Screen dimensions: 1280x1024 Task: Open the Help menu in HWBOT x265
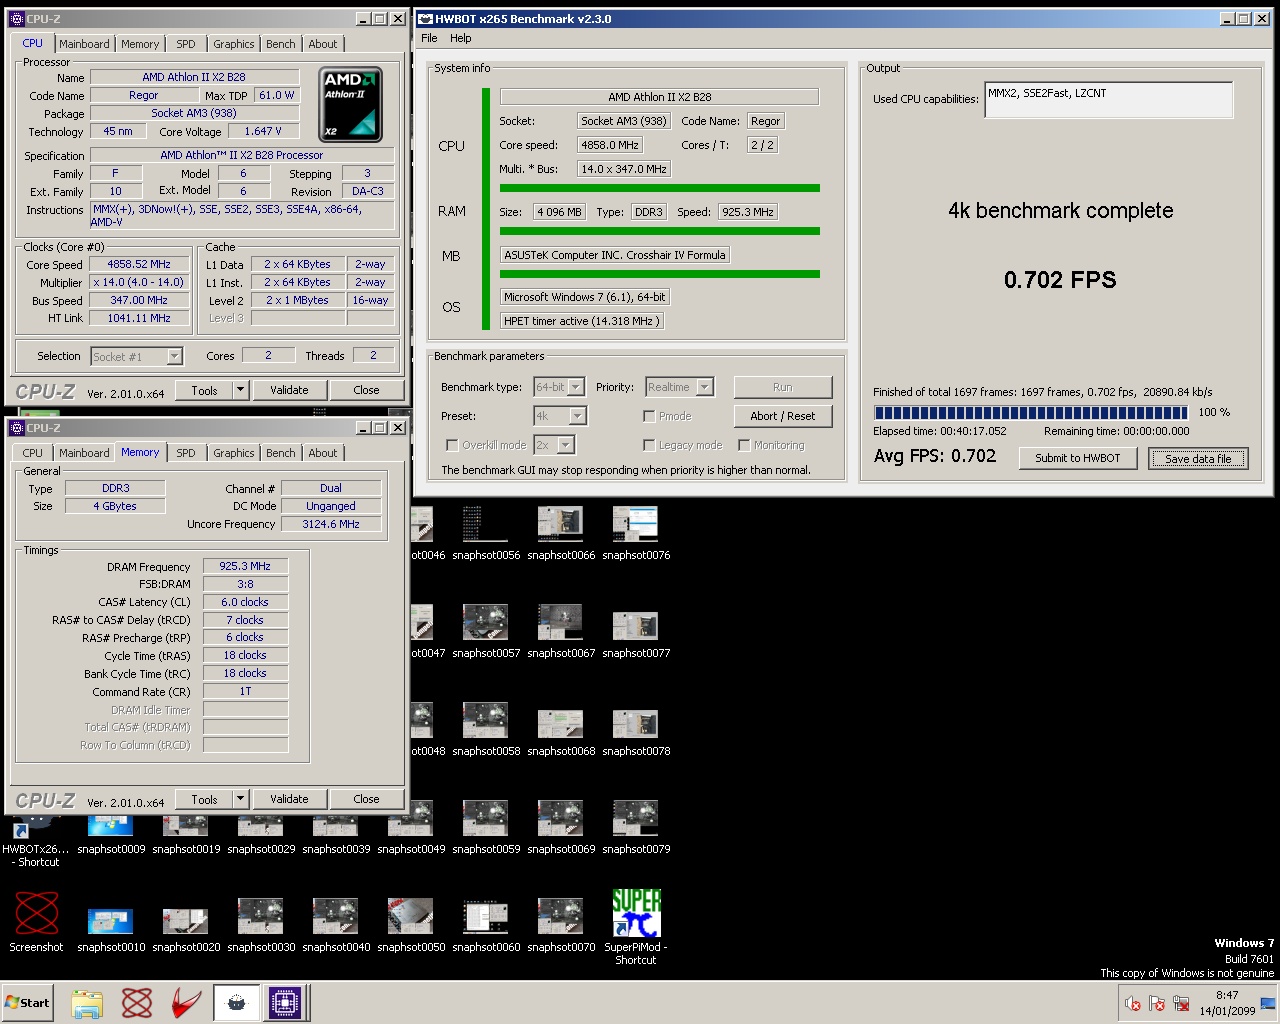tap(460, 38)
